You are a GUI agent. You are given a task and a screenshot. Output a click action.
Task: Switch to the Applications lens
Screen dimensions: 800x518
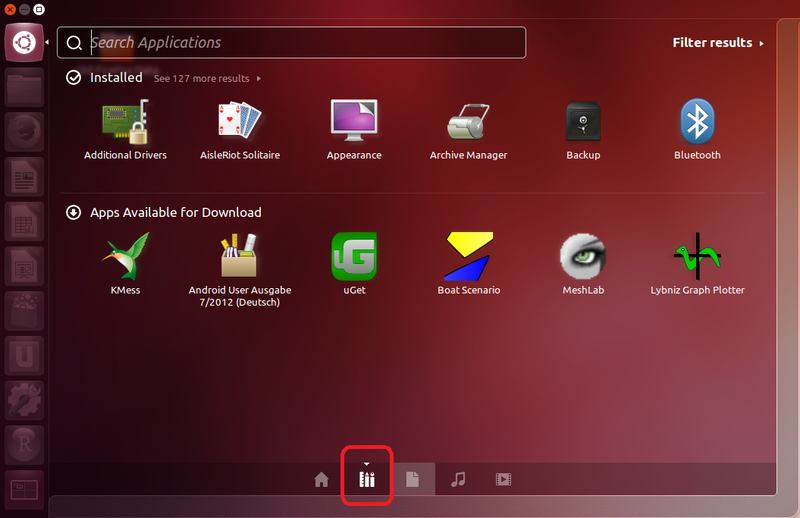[x=367, y=478]
